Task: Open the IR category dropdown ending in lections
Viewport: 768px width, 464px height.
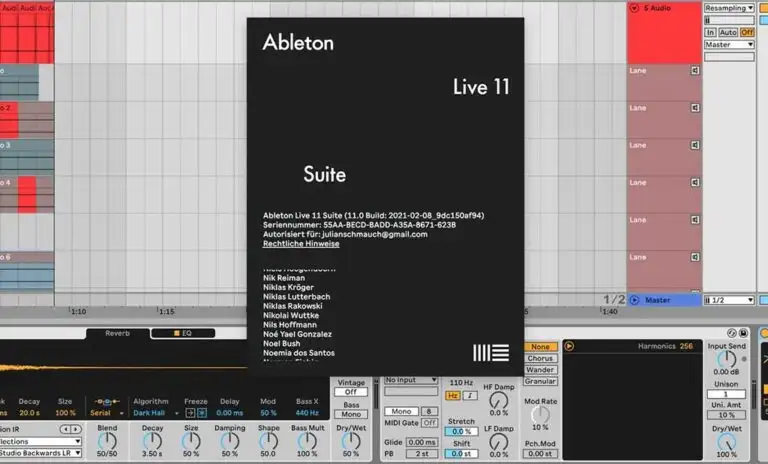Action: pyautogui.click(x=41, y=441)
